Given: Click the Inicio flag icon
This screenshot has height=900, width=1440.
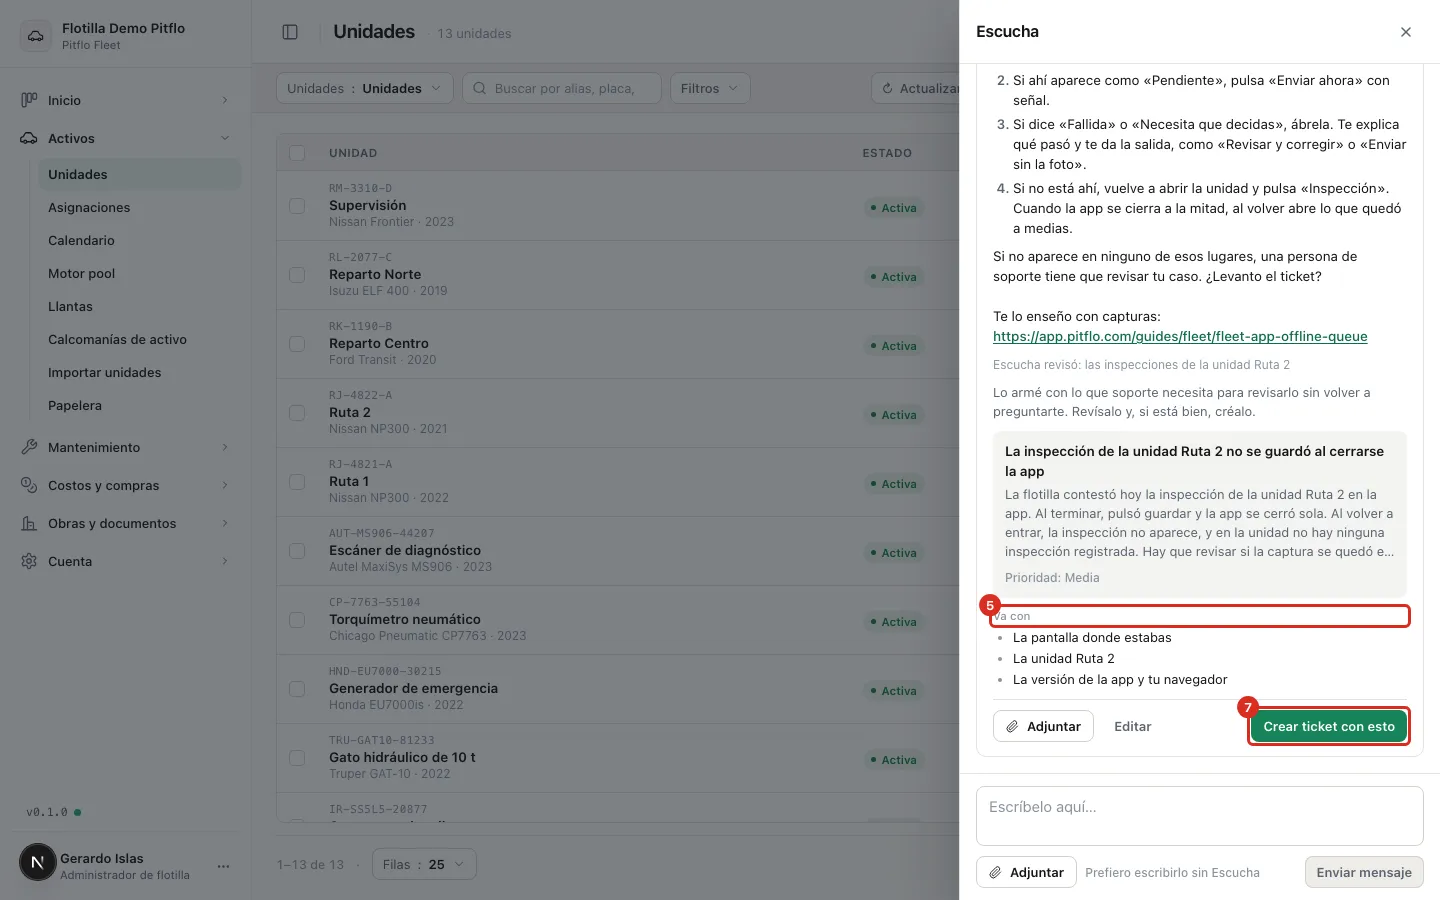Looking at the screenshot, I should [29, 100].
